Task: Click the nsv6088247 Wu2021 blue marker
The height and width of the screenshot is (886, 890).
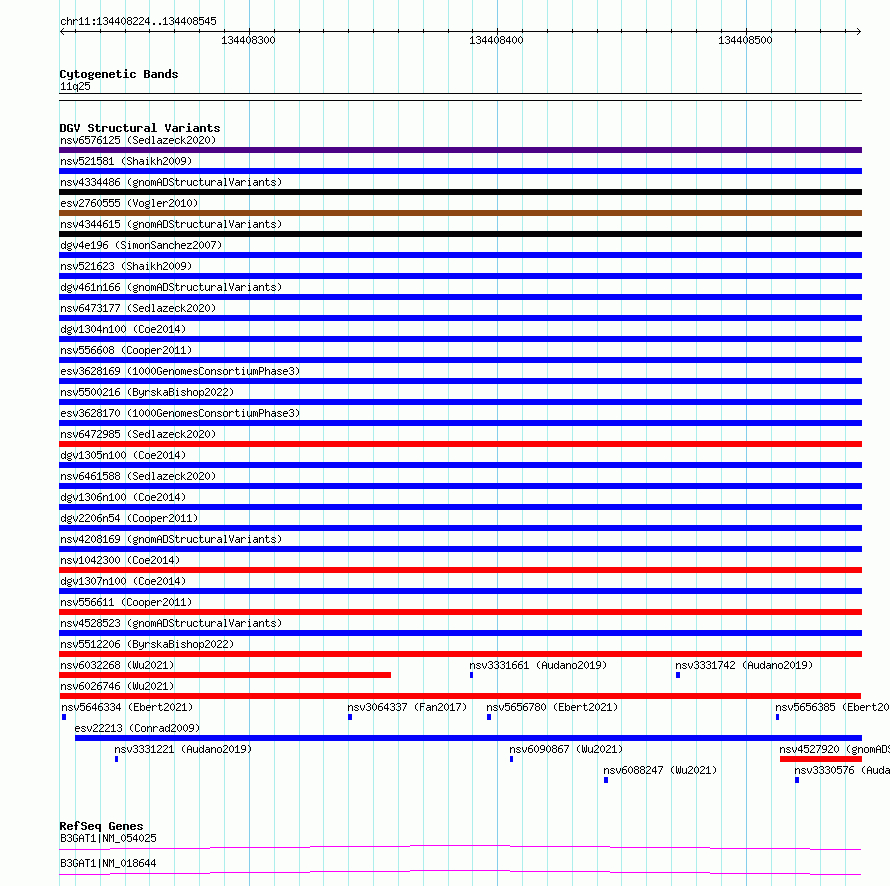Action: point(606,780)
